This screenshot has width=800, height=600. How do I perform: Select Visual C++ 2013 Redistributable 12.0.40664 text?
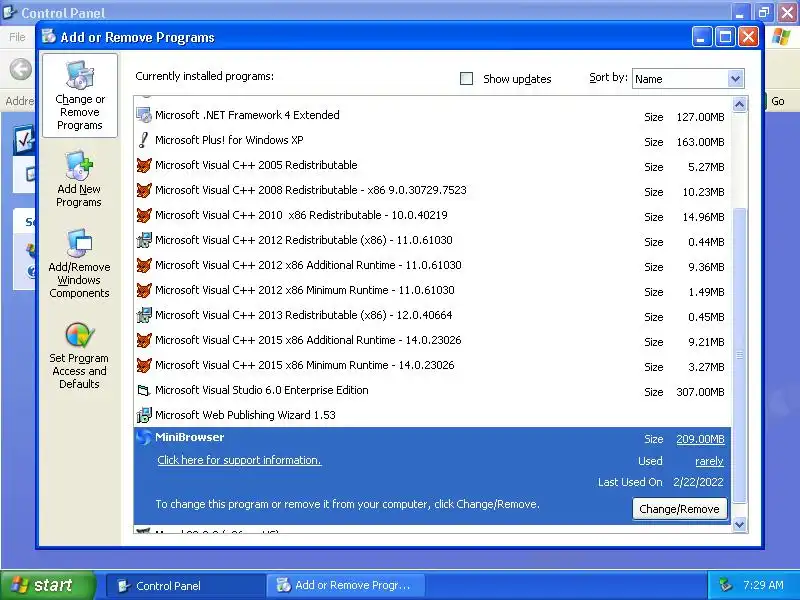click(304, 315)
